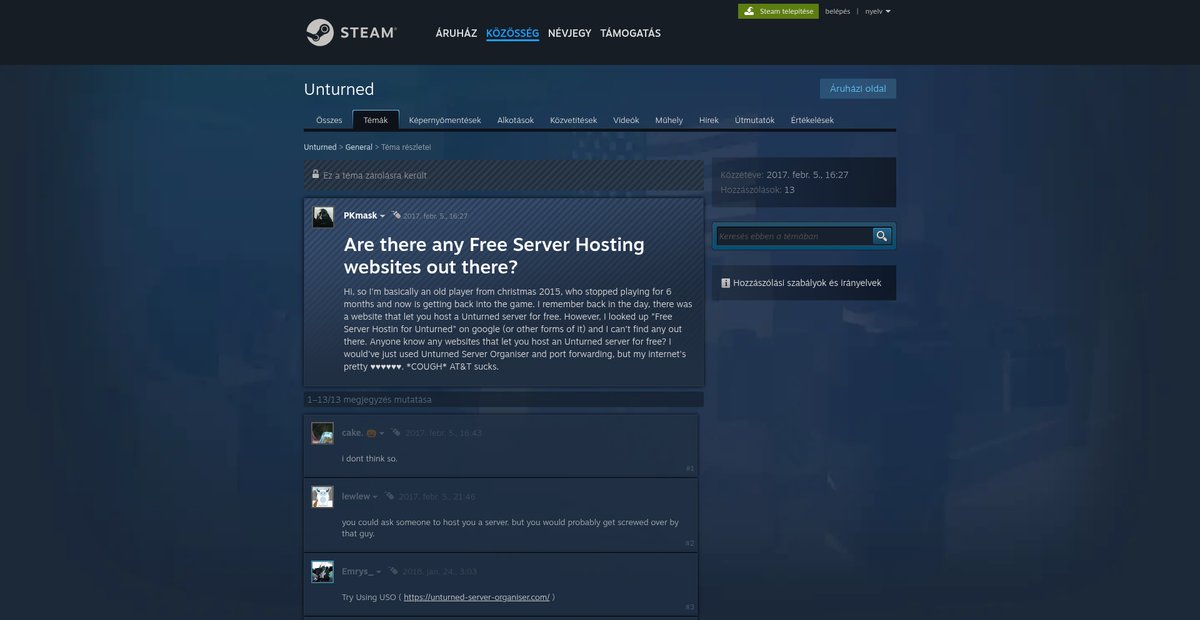Click the belépés login link

pyautogui.click(x=837, y=11)
